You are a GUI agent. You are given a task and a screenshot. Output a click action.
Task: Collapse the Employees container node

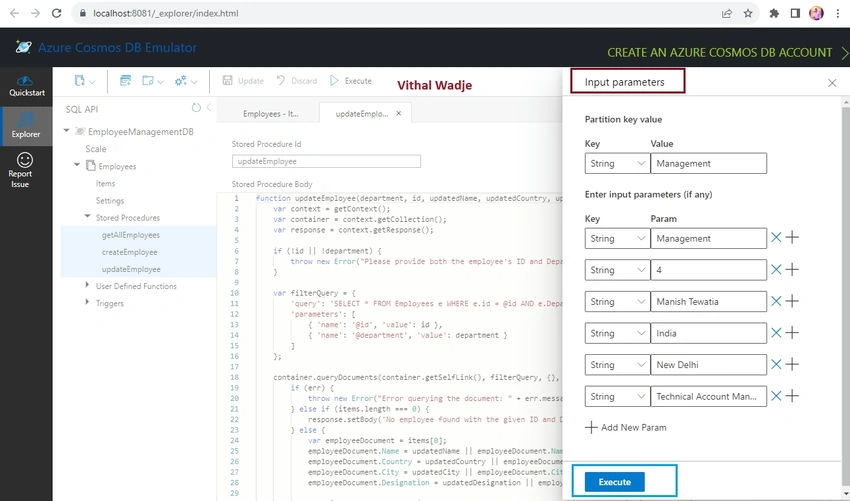coord(76,165)
